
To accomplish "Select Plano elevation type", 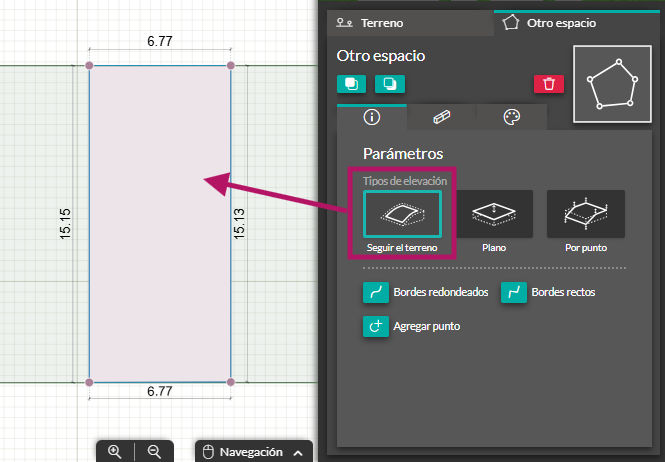I will [494, 214].
